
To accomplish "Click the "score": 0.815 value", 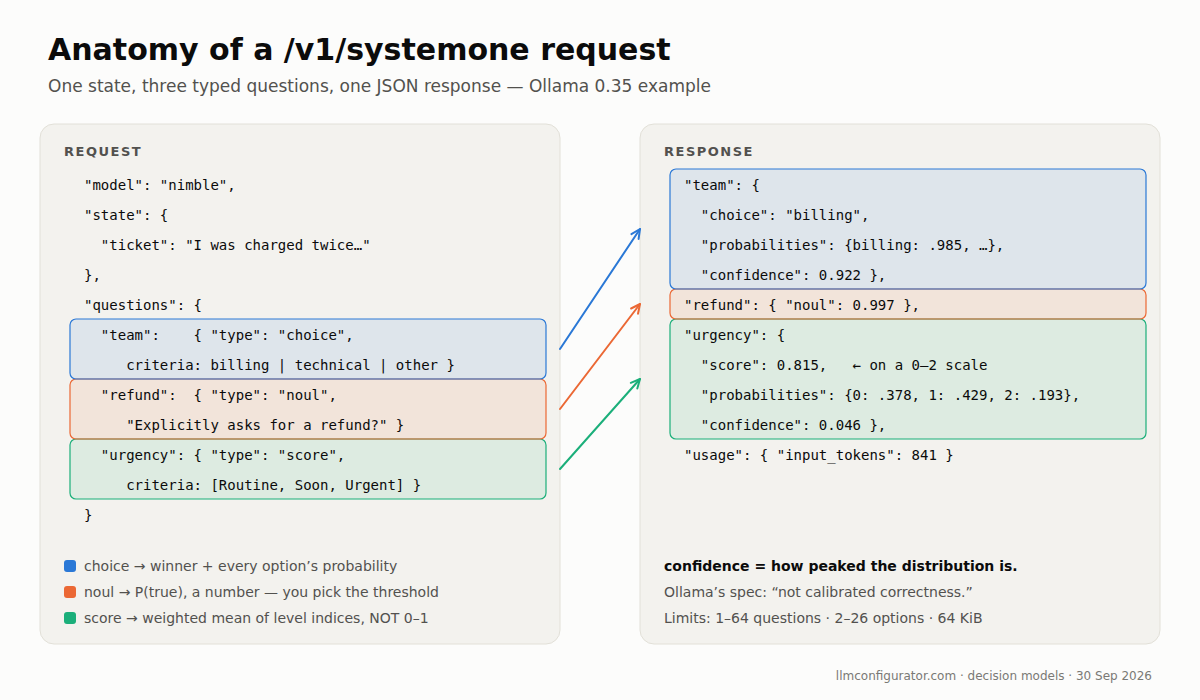I will [764, 365].
